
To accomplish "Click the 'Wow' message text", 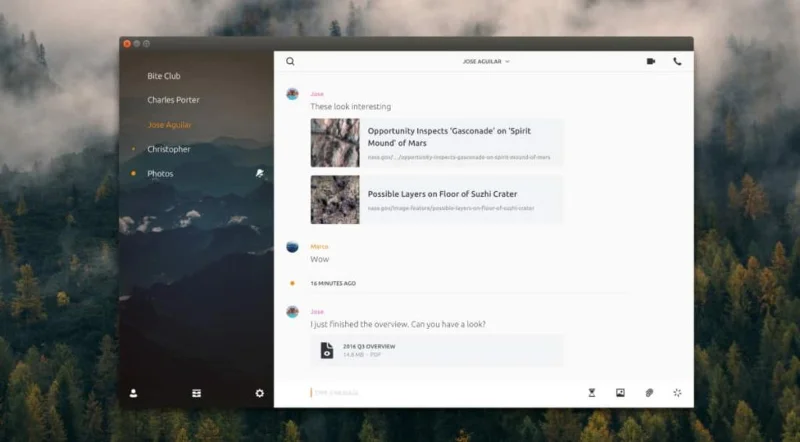I will pos(319,259).
